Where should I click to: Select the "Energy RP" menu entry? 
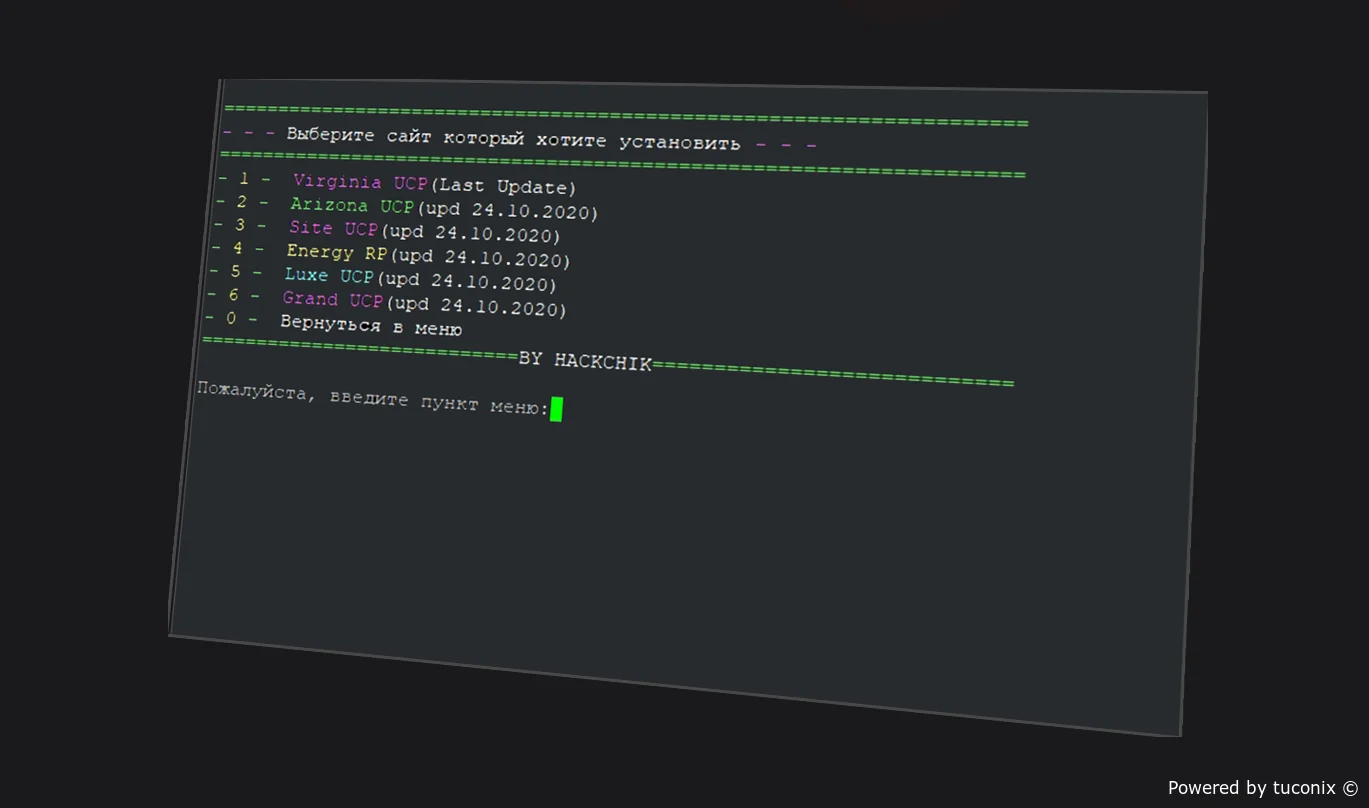click(x=336, y=253)
